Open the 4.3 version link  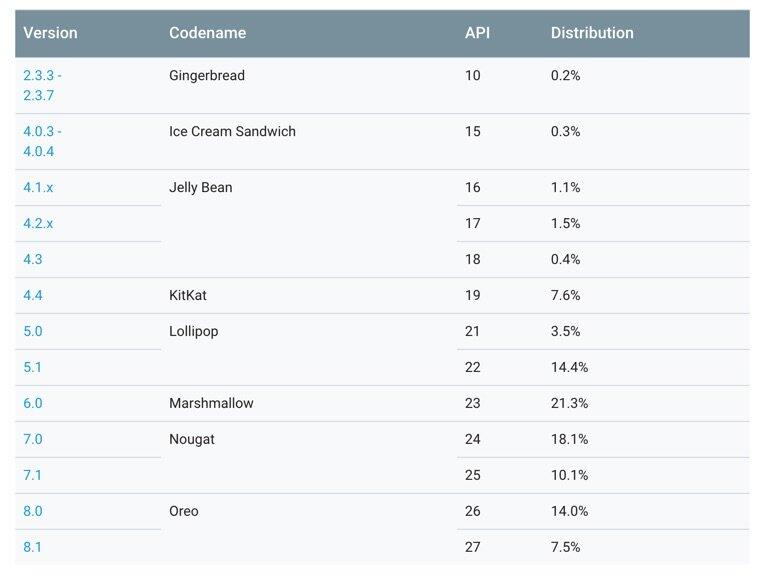pyautogui.click(x=33, y=259)
